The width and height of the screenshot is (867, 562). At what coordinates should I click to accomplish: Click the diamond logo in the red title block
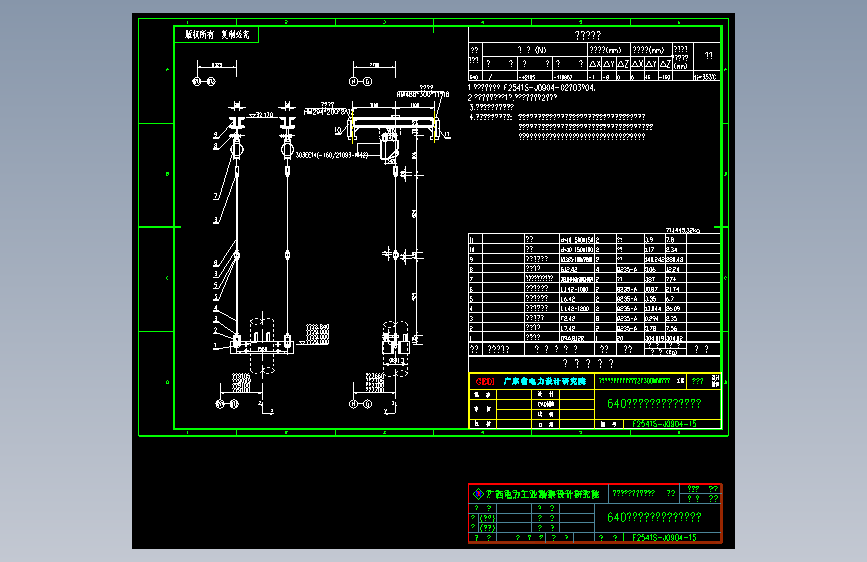(478, 493)
